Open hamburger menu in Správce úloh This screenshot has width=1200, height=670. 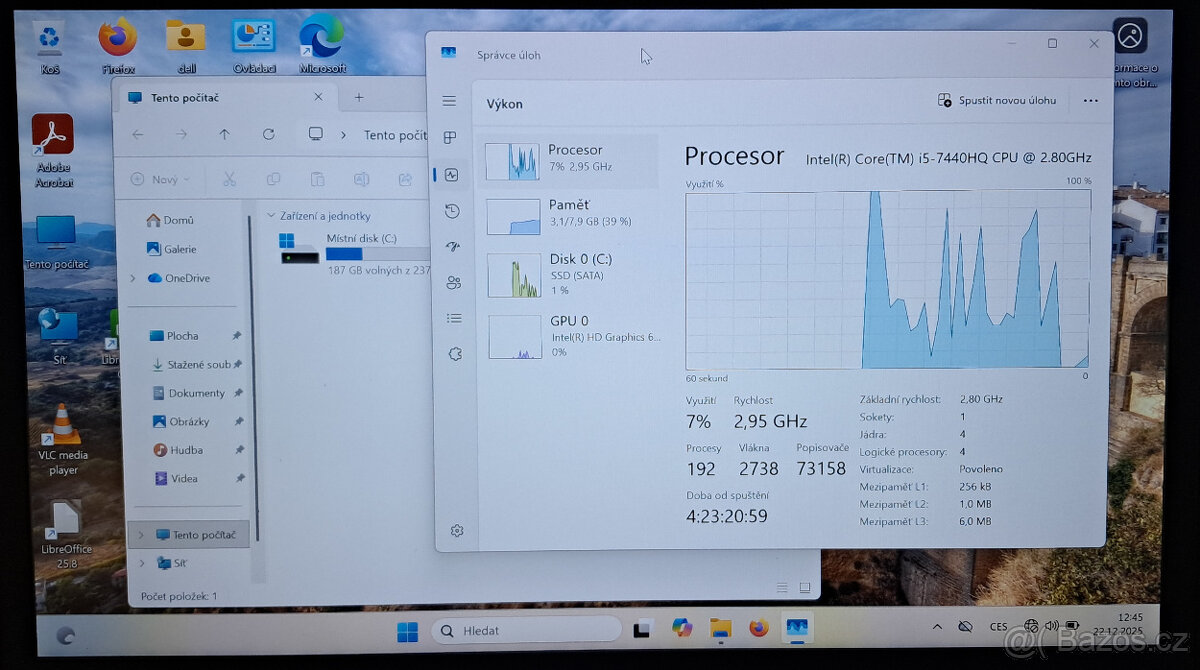pos(452,100)
